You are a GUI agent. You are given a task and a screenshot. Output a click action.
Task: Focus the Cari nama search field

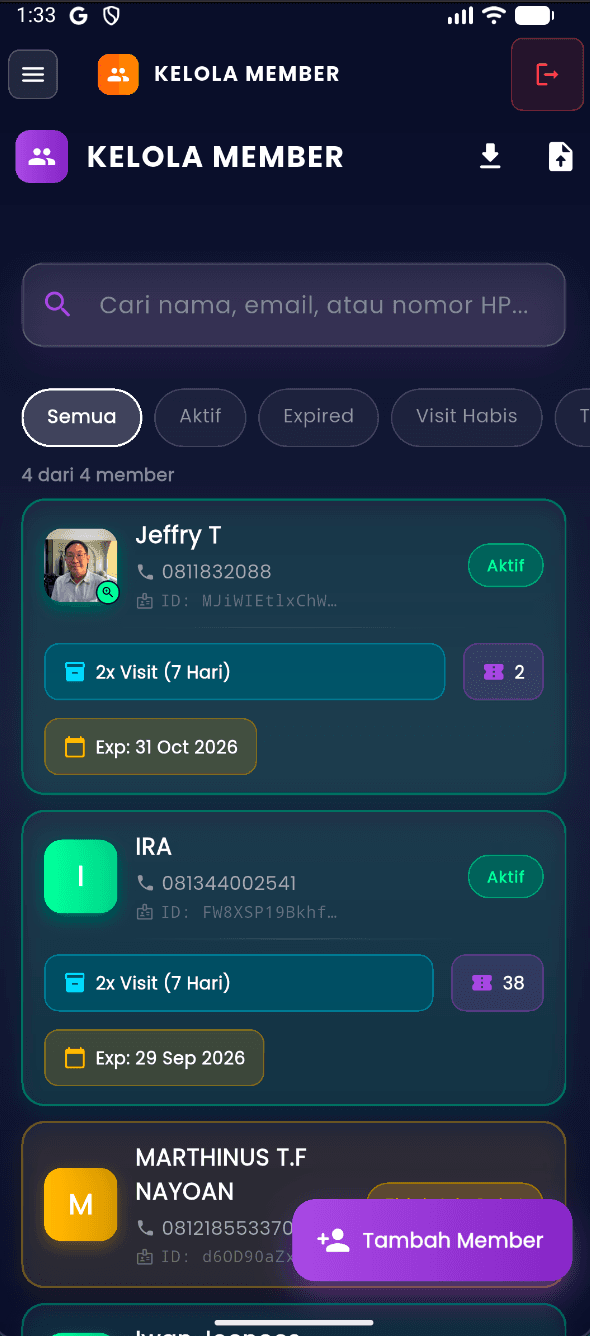click(x=294, y=305)
